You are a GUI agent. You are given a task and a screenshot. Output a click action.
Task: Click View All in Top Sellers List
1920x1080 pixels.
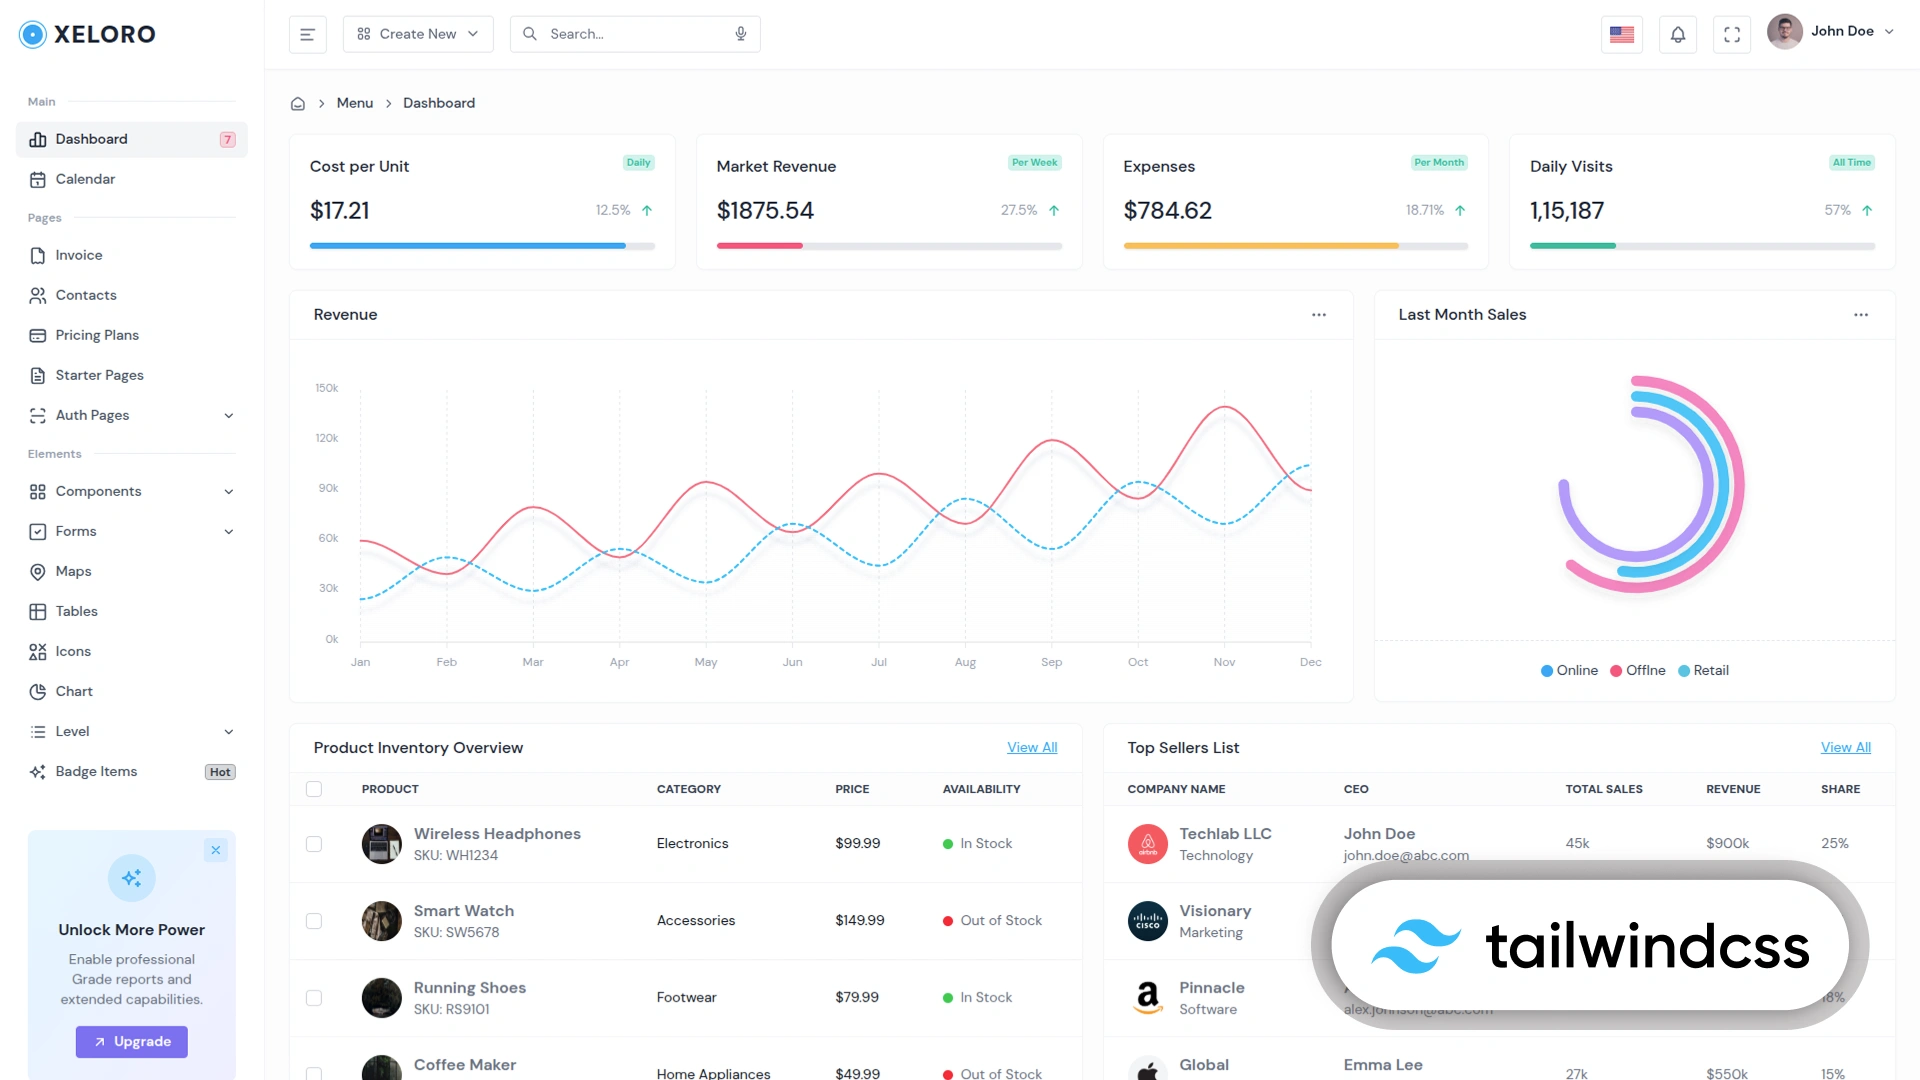pos(1846,747)
